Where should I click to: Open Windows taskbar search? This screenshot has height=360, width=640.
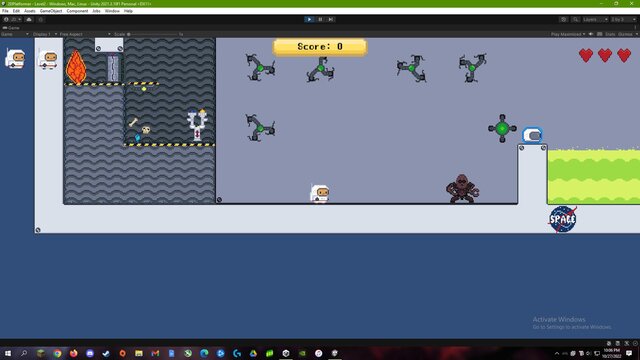pyautogui.click(x=24, y=353)
